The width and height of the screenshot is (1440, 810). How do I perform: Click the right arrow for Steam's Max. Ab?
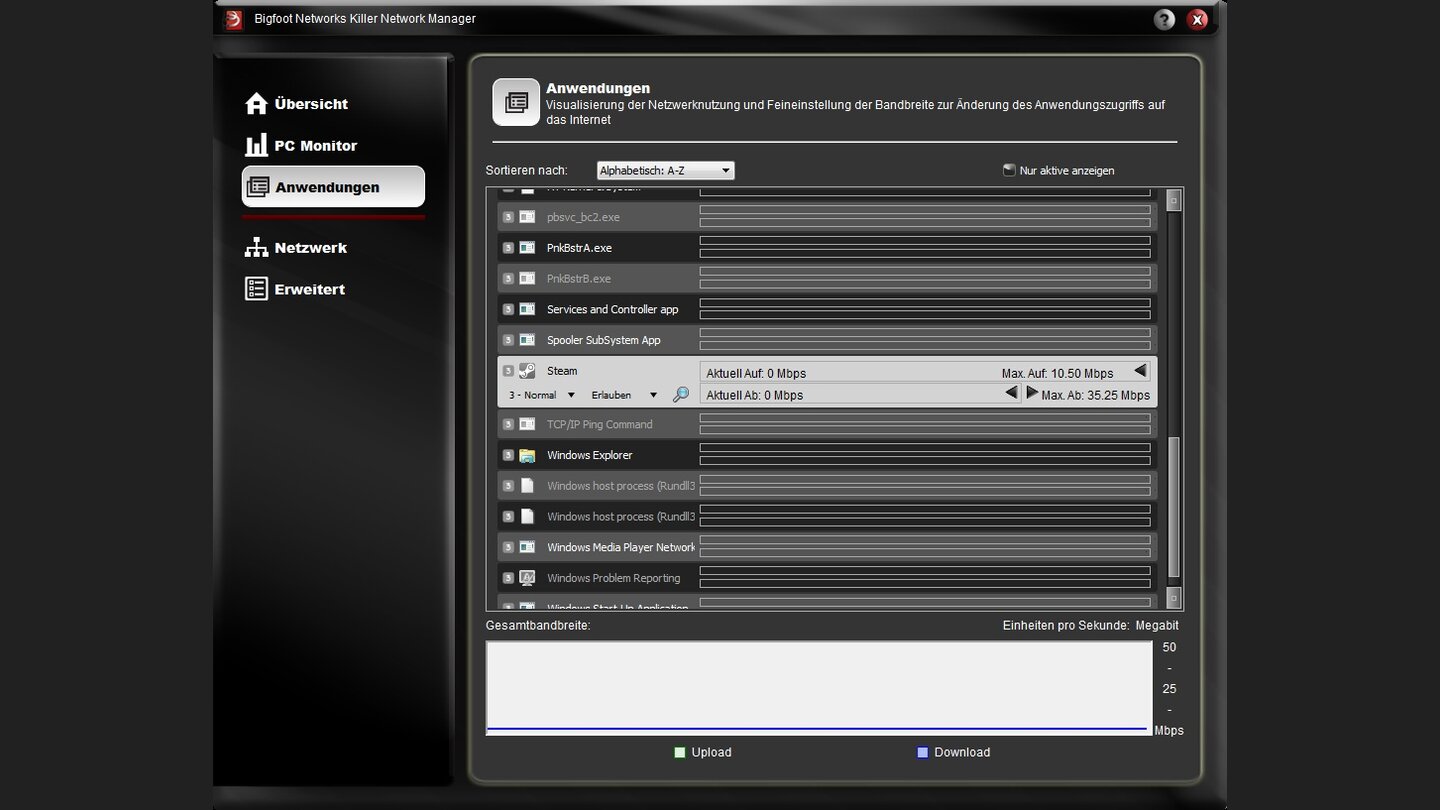click(1032, 393)
